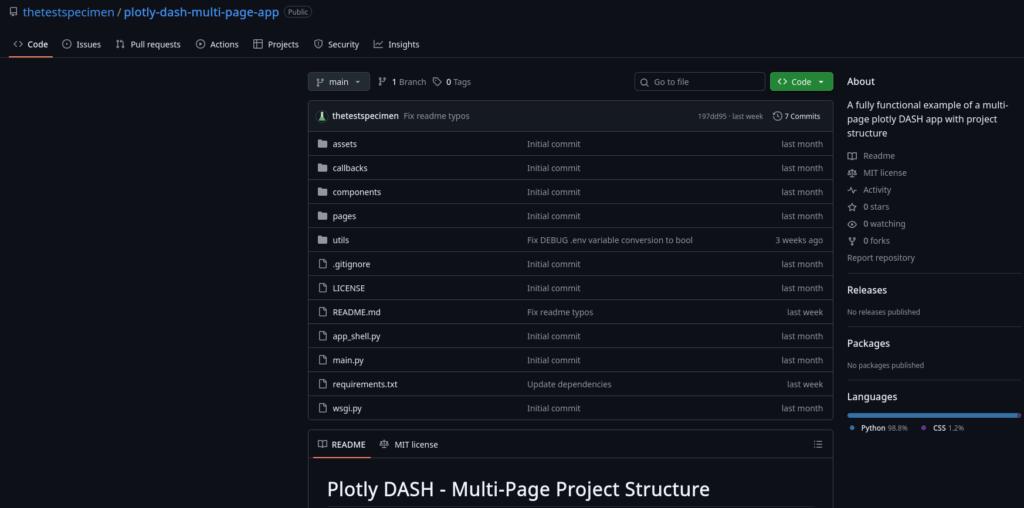1024x508 pixels.
Task: Open the Security tab
Action: 336,44
